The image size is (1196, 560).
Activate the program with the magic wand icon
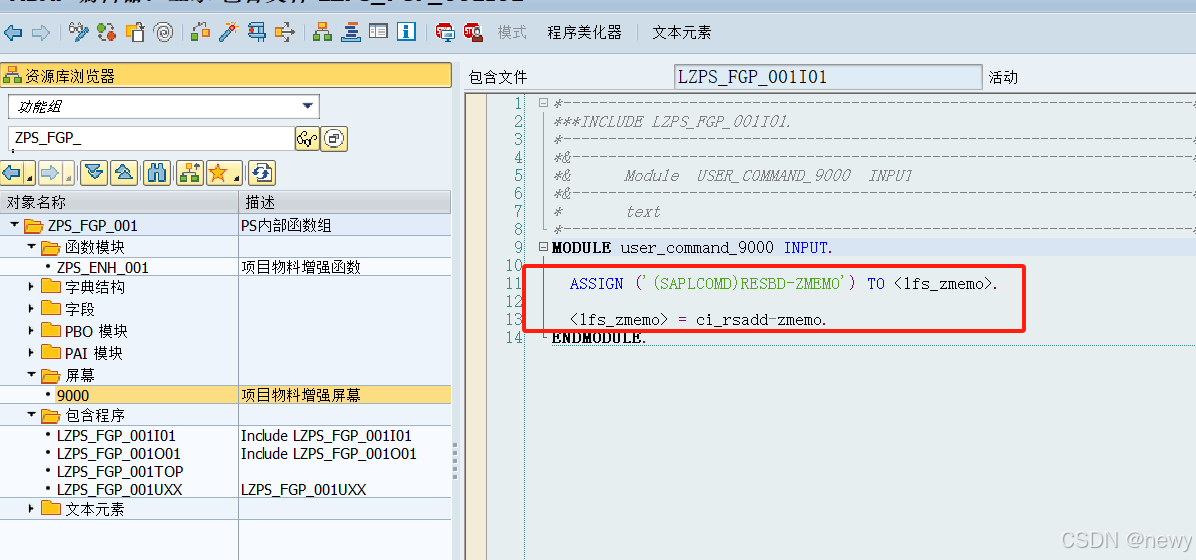pos(228,32)
